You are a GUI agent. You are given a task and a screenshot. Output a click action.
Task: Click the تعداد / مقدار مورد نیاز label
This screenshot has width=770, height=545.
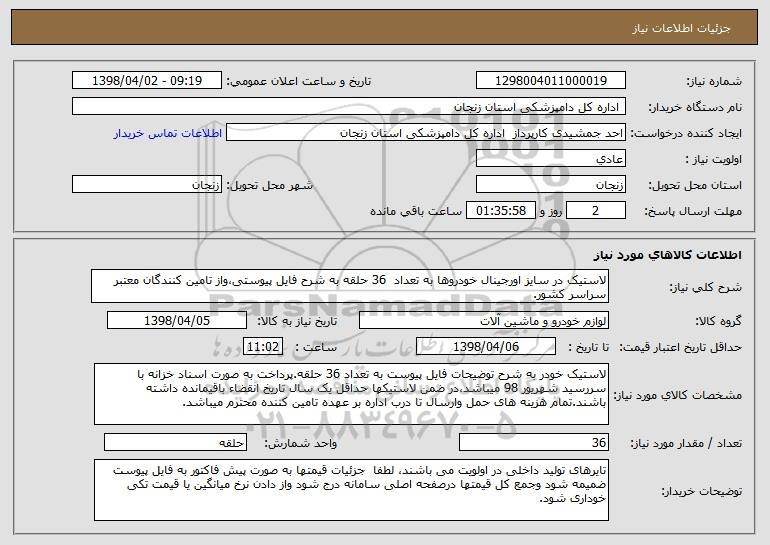tap(686, 443)
